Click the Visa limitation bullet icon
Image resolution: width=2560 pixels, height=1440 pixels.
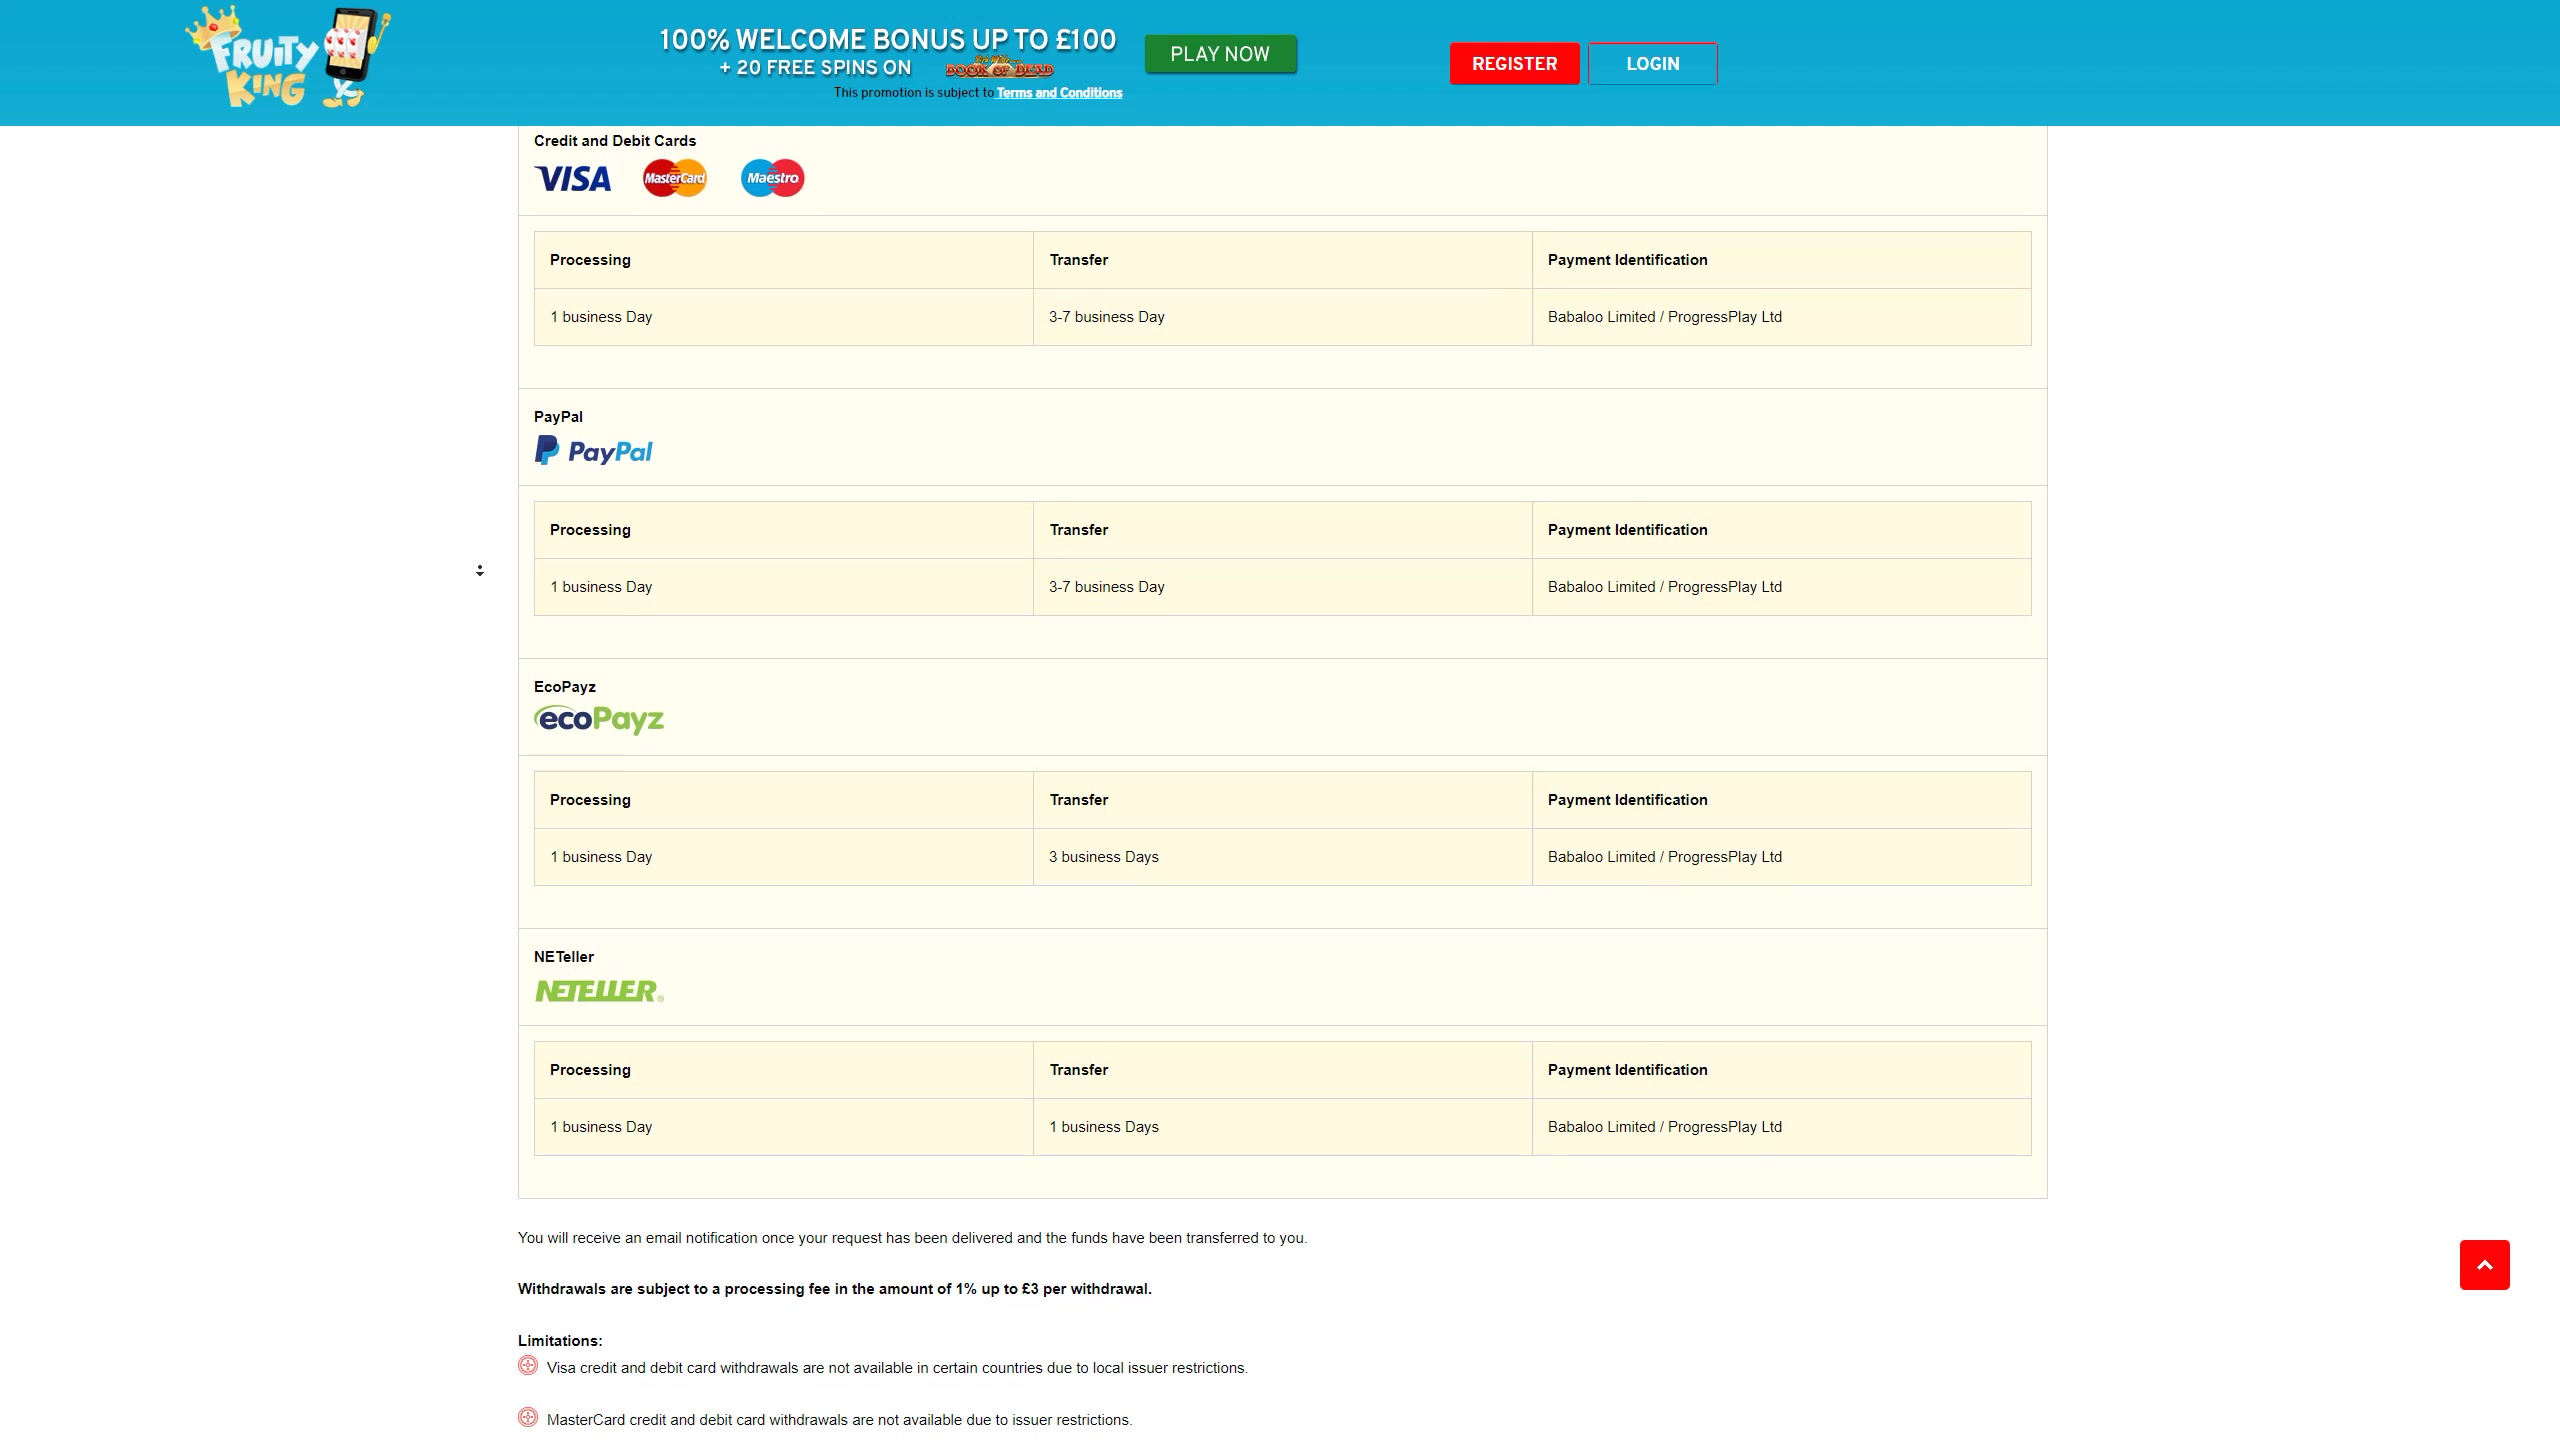click(x=528, y=1366)
